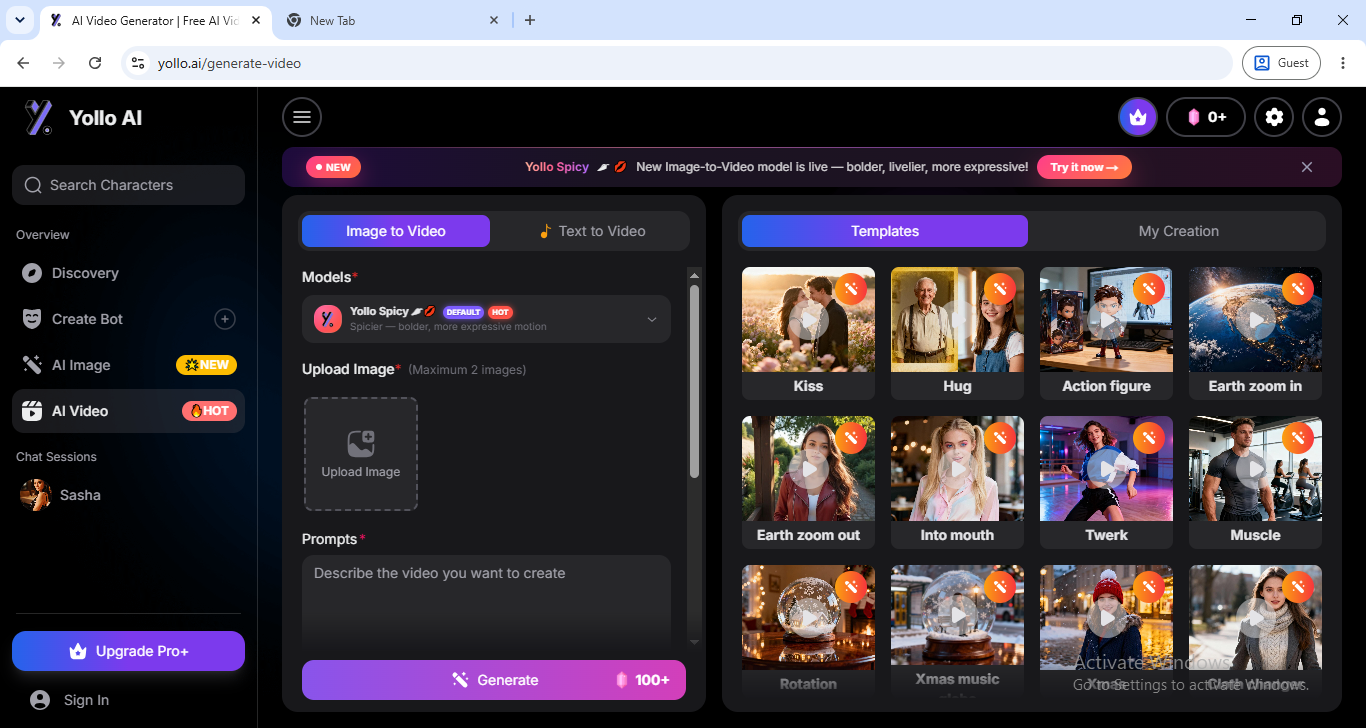Open the Chrome three-dot menu
Image resolution: width=1366 pixels, height=728 pixels.
(1342, 63)
